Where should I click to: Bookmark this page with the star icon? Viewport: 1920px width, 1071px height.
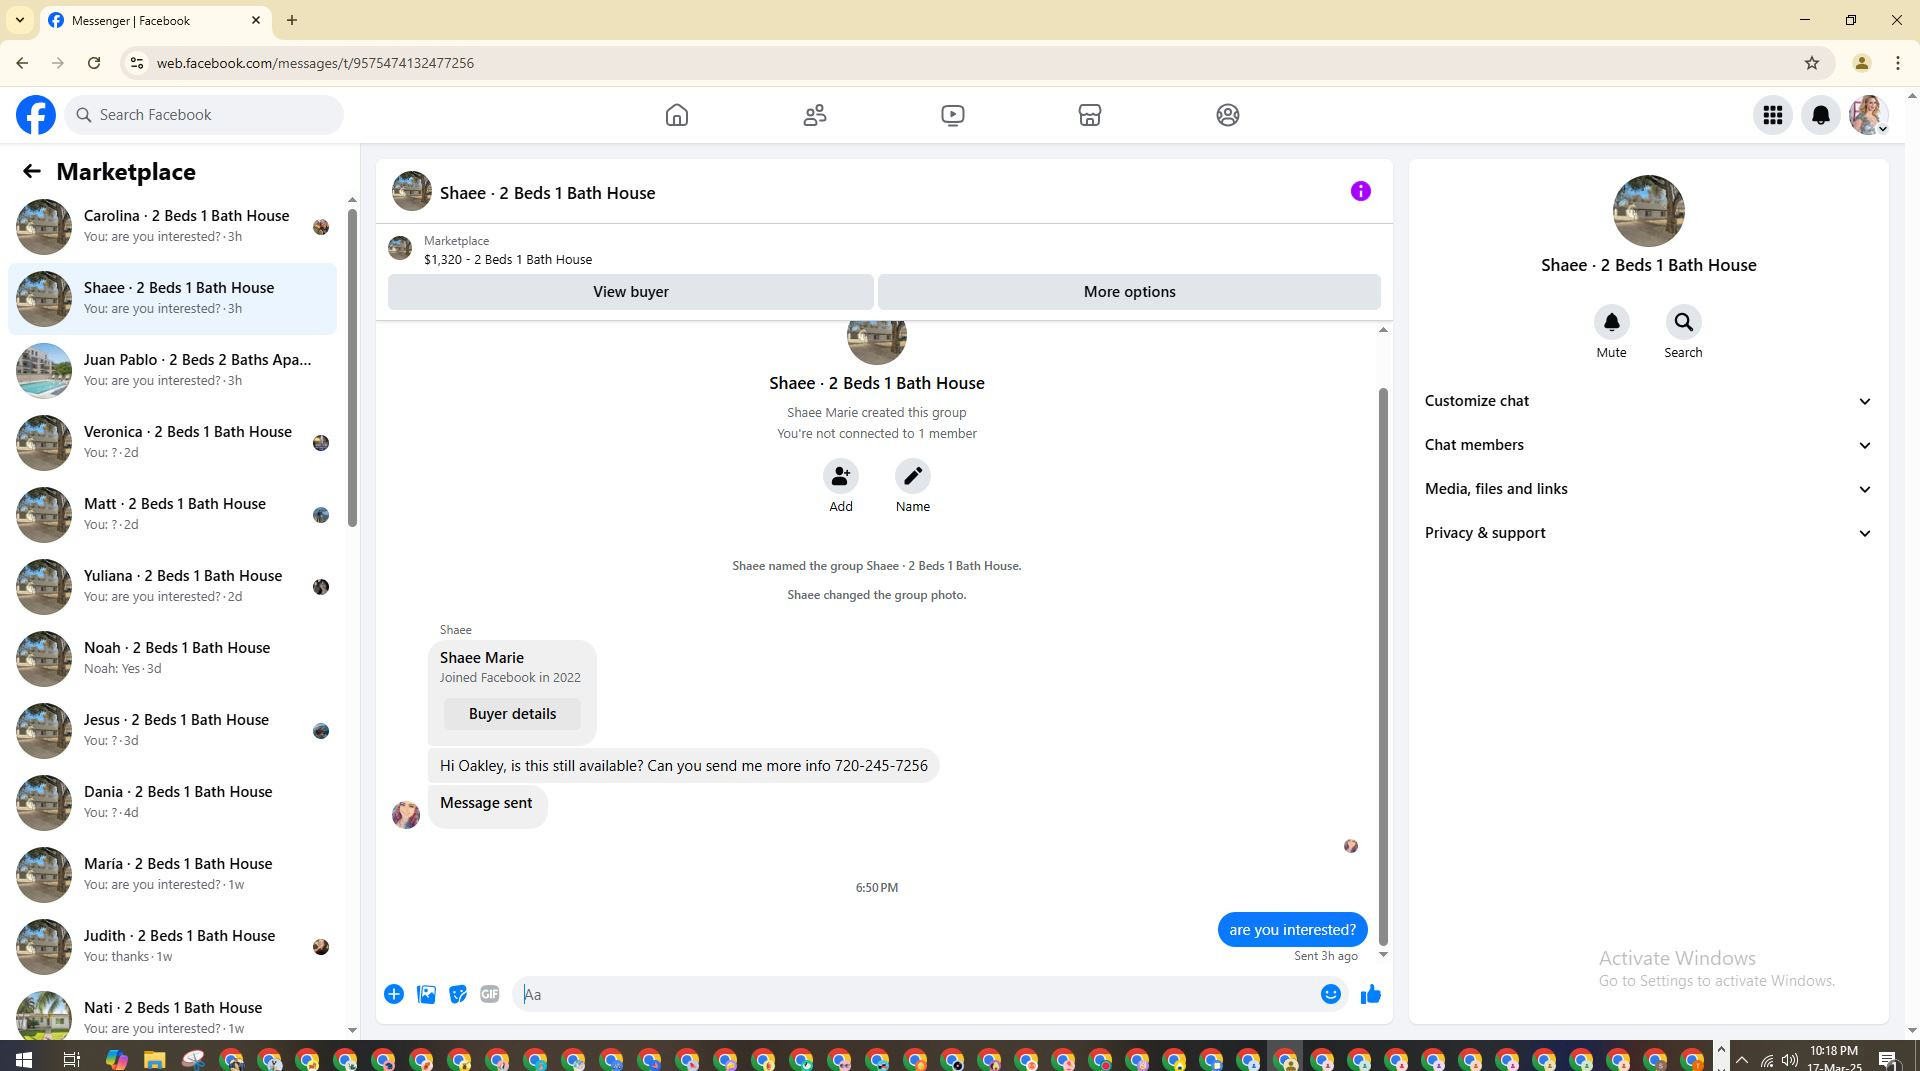(1812, 63)
